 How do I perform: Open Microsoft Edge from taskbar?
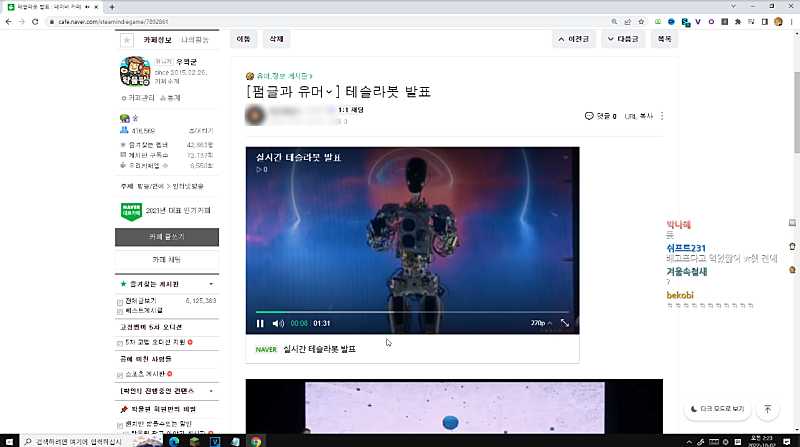click(x=174, y=441)
